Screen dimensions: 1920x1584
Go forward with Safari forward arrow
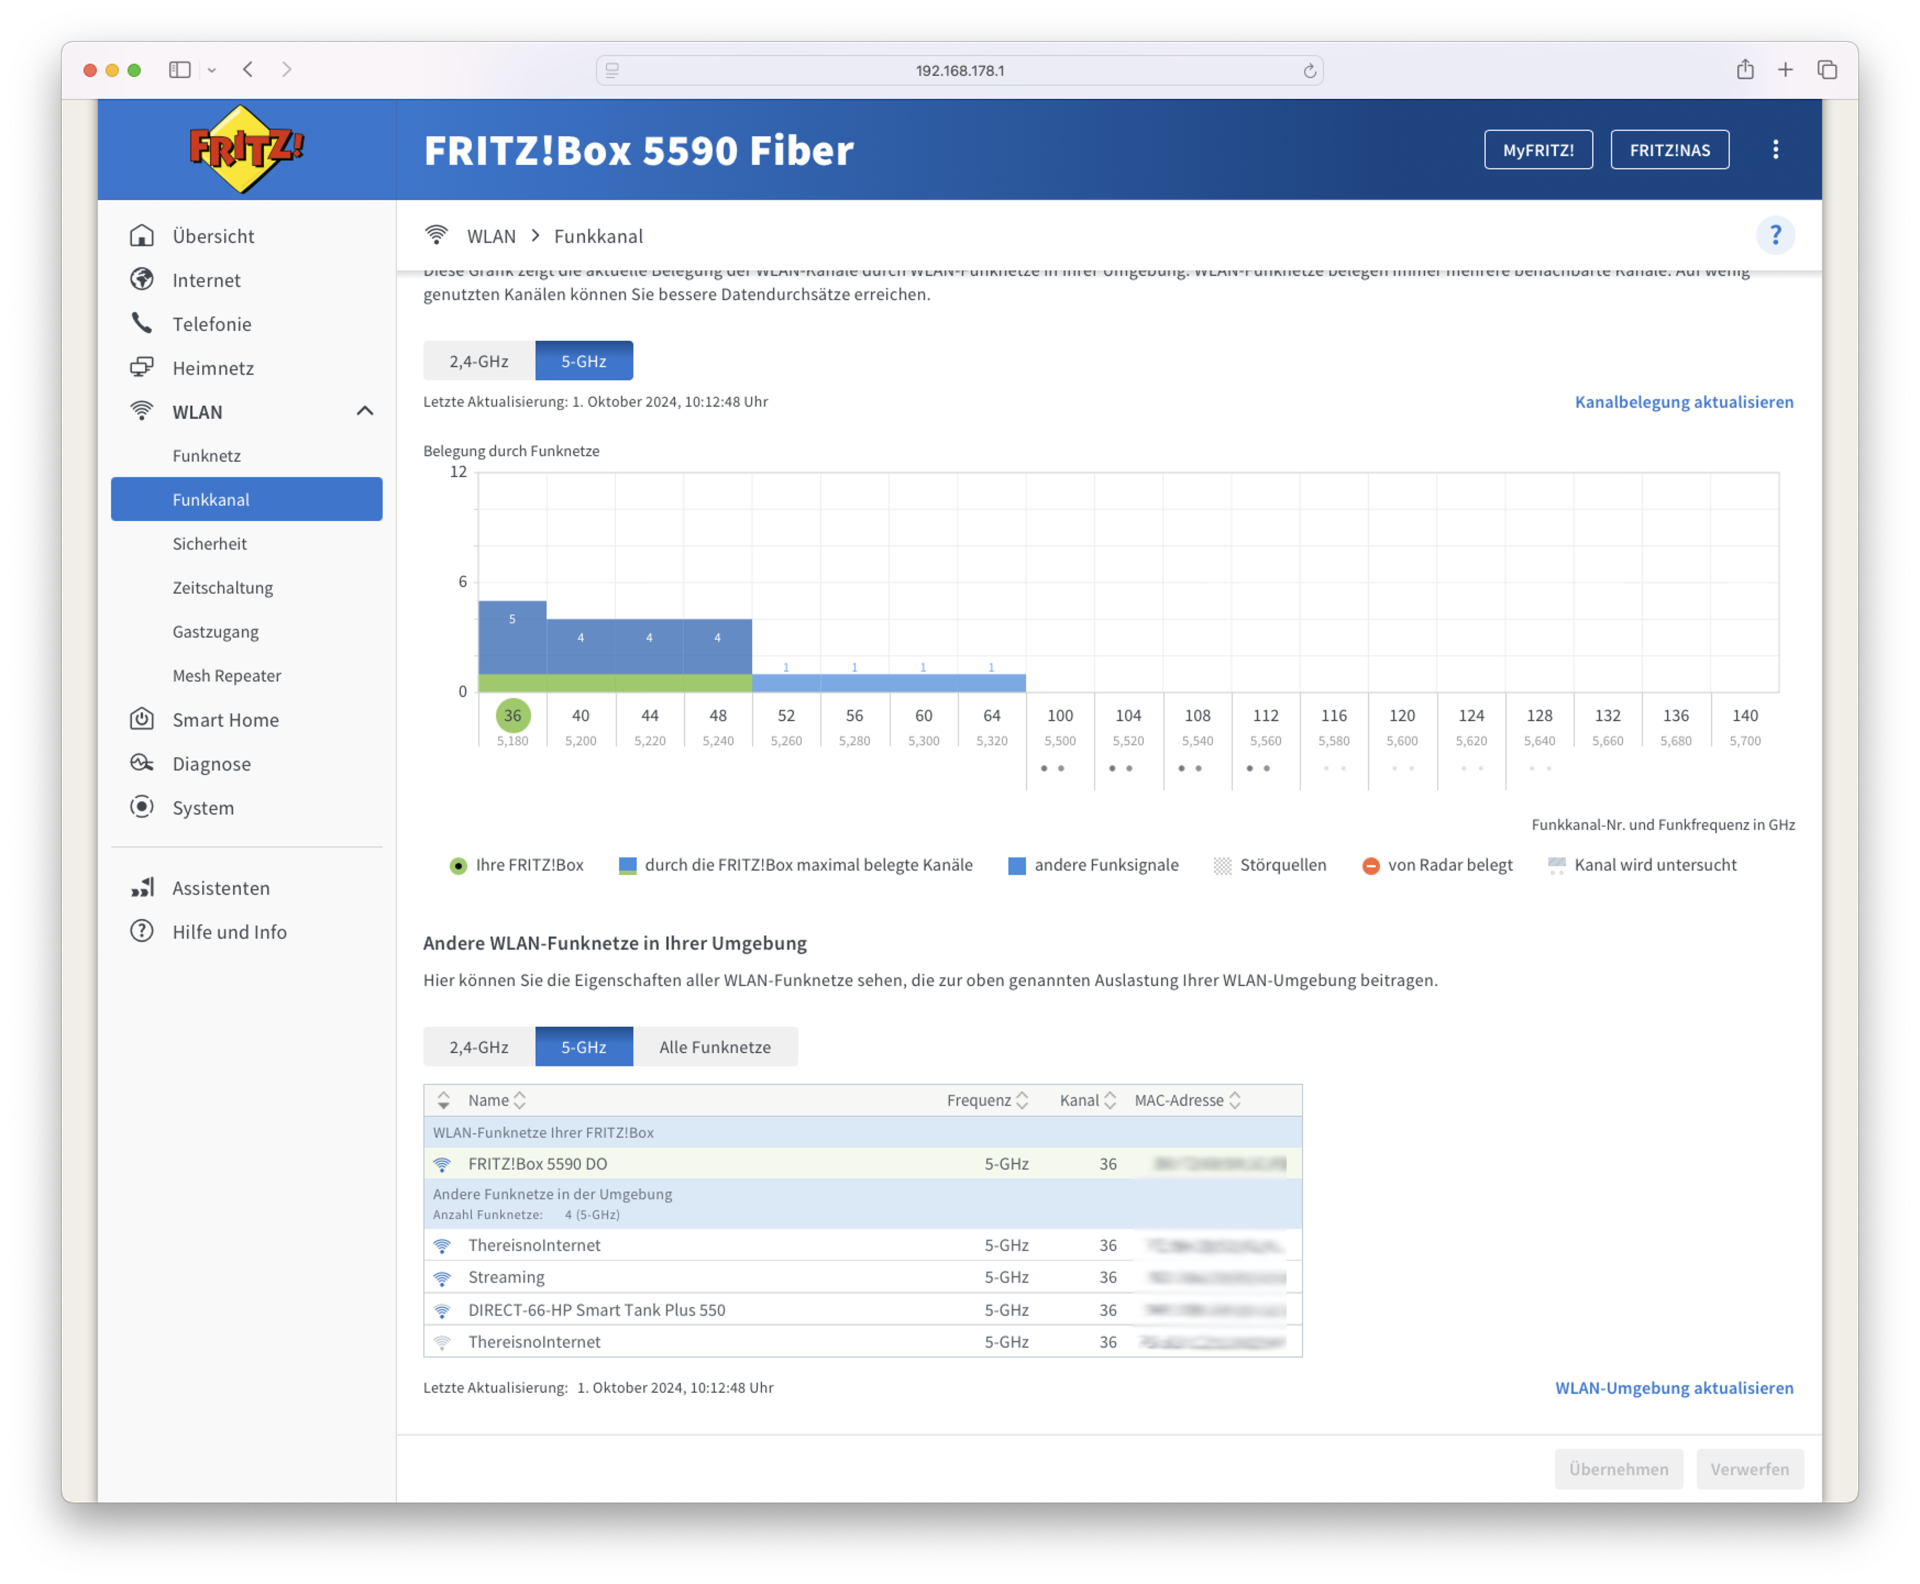pyautogui.click(x=287, y=69)
